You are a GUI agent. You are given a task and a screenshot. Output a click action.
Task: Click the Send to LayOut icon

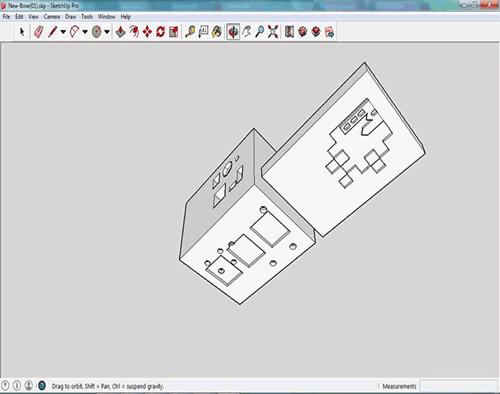click(329, 32)
